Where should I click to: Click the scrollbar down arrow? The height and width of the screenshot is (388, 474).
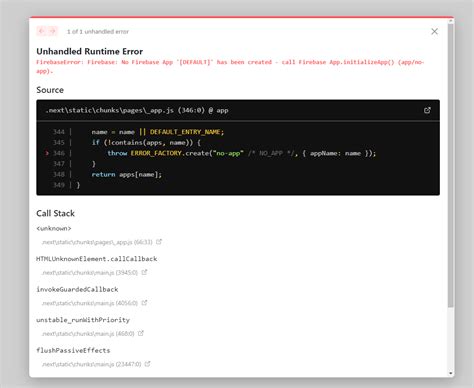point(451,373)
